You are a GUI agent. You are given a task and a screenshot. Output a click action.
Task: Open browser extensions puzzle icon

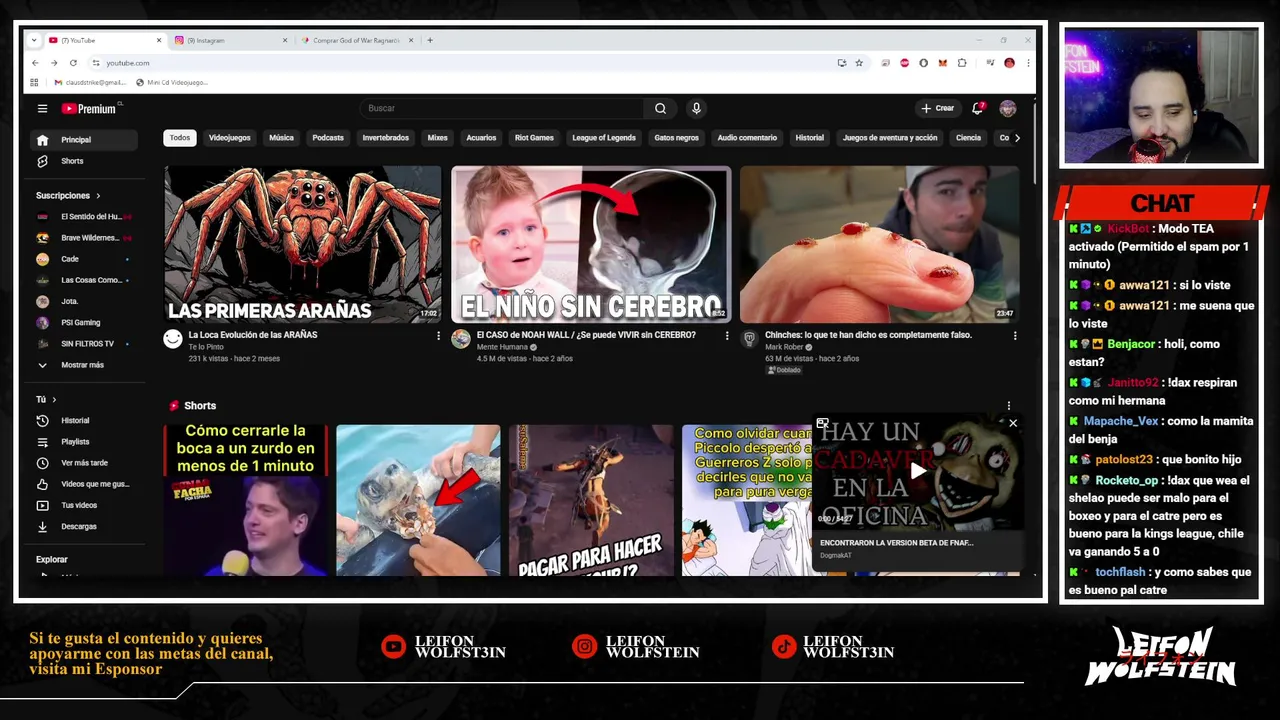coord(962,63)
